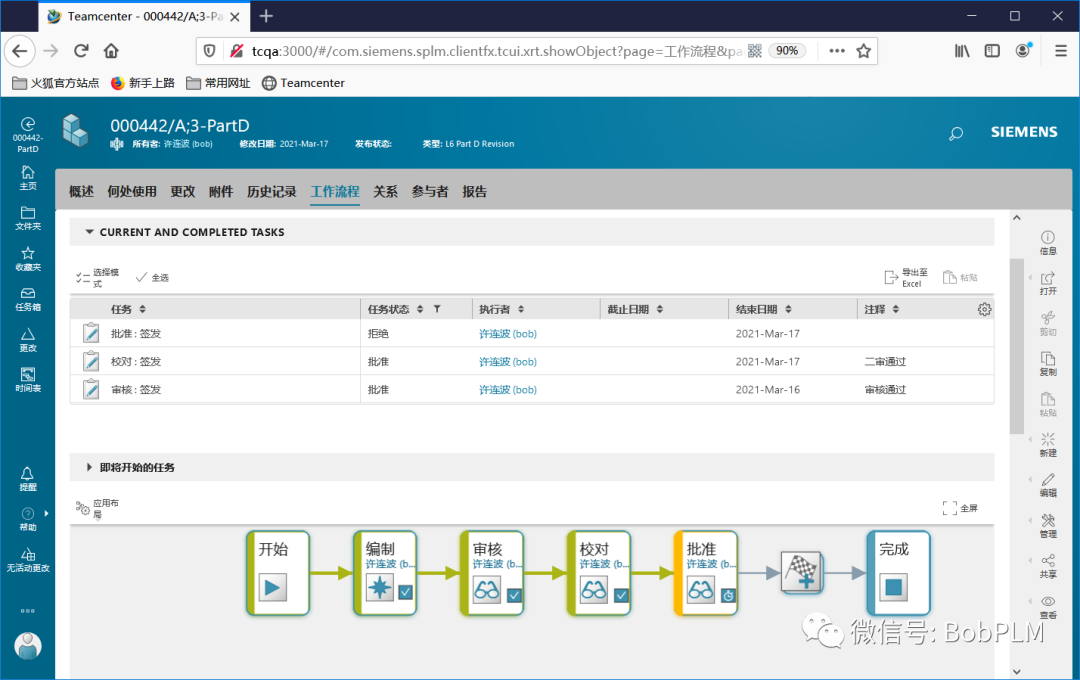Collapse CURRENT AND COMPLETED TASKS section
Screen dimensions: 1080x680
click(x=89, y=232)
